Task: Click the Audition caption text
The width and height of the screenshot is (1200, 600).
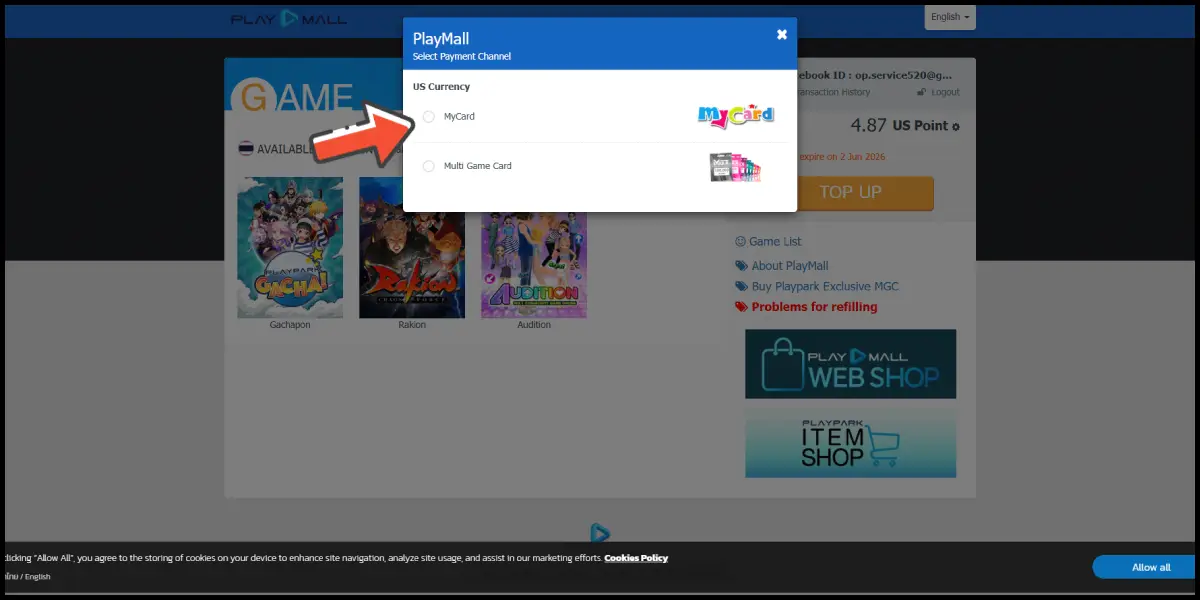Action: pyautogui.click(x=534, y=325)
